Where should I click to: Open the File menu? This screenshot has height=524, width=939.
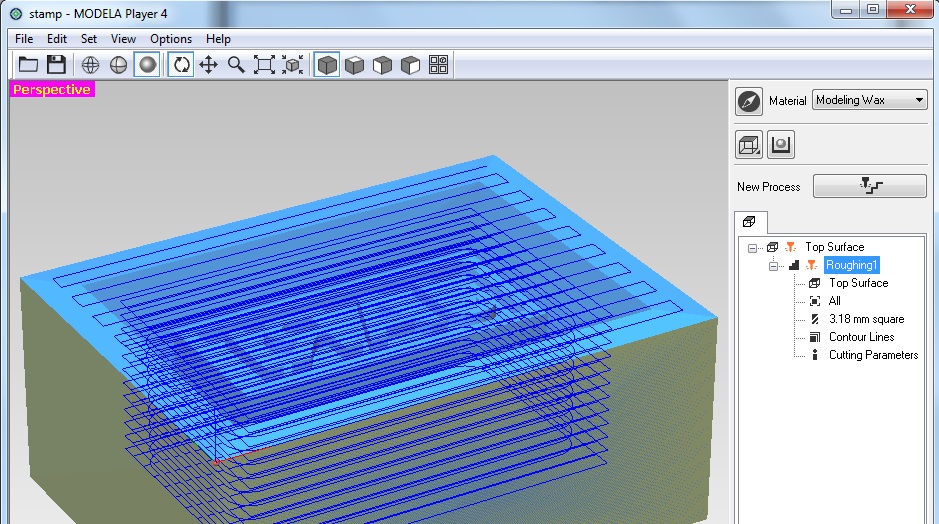pos(24,38)
